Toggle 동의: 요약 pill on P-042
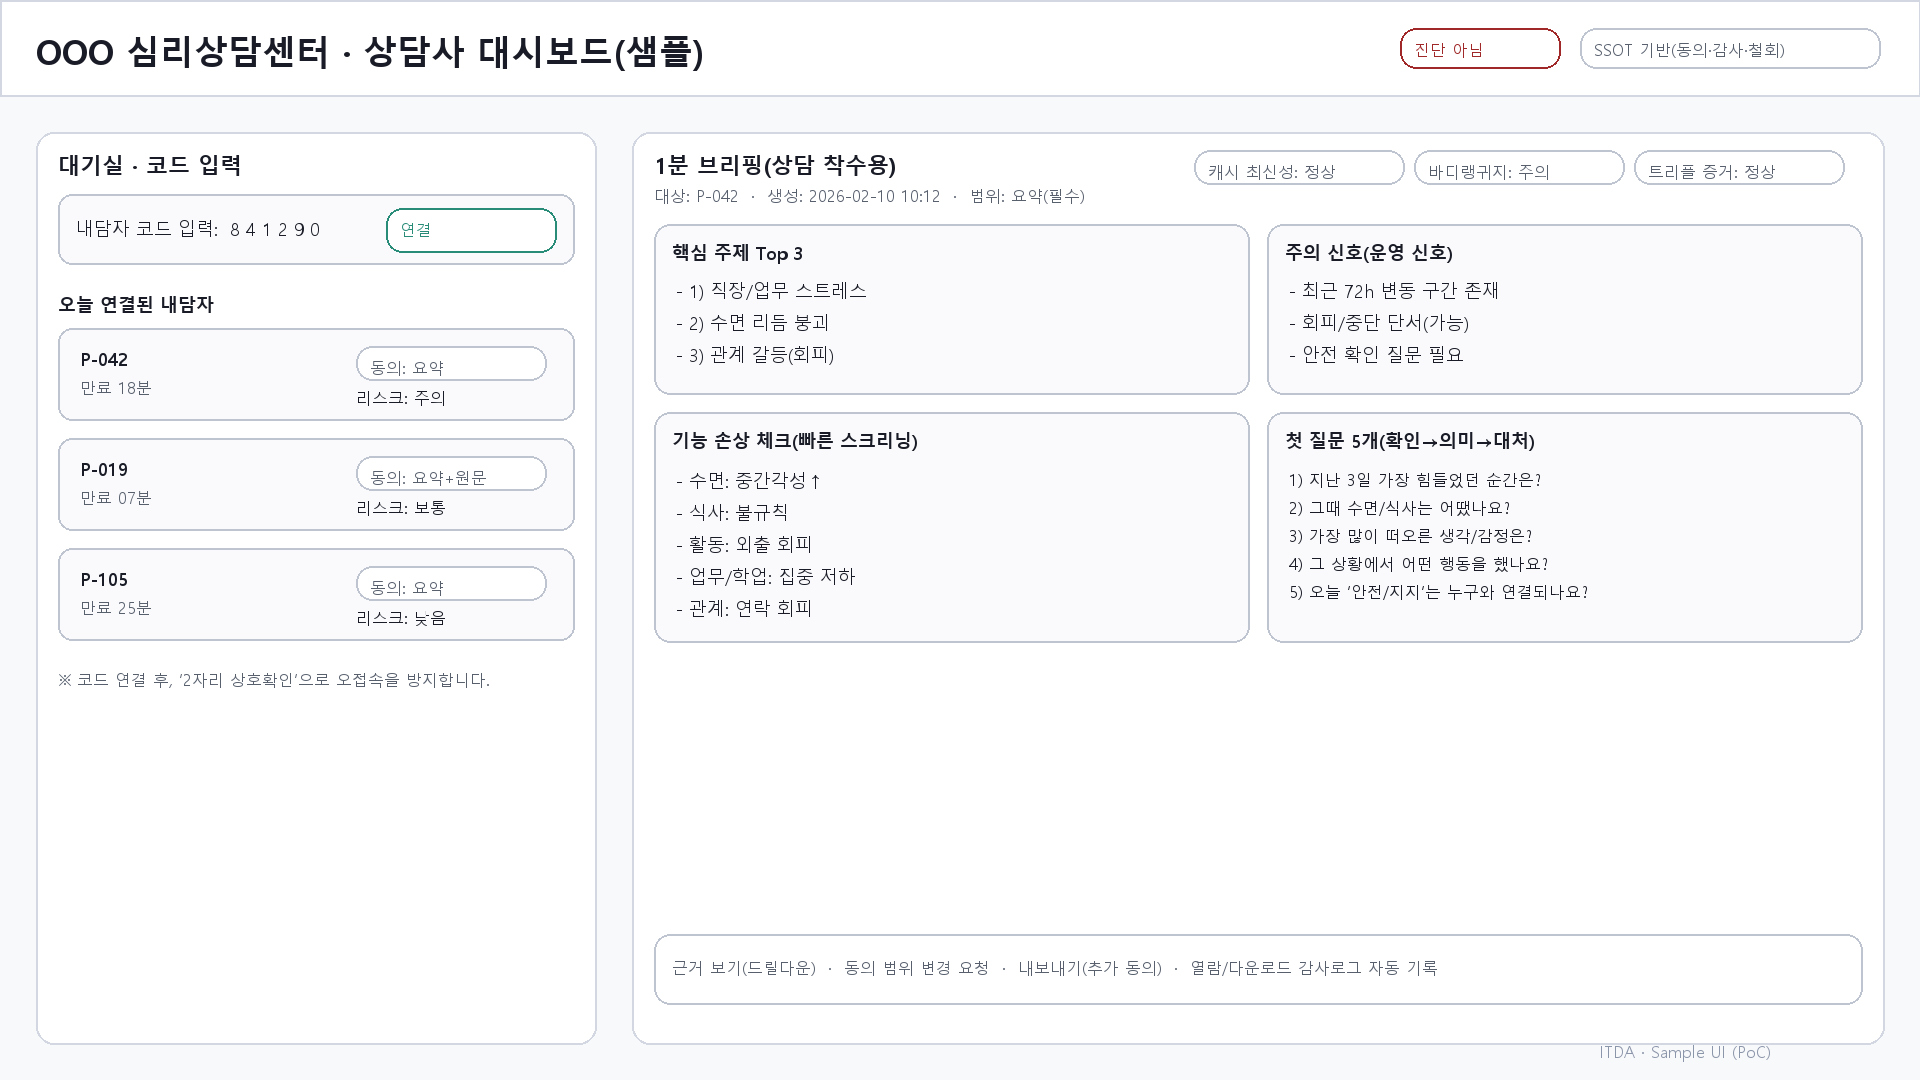Viewport: 1920px width, 1080px height. (x=450, y=363)
